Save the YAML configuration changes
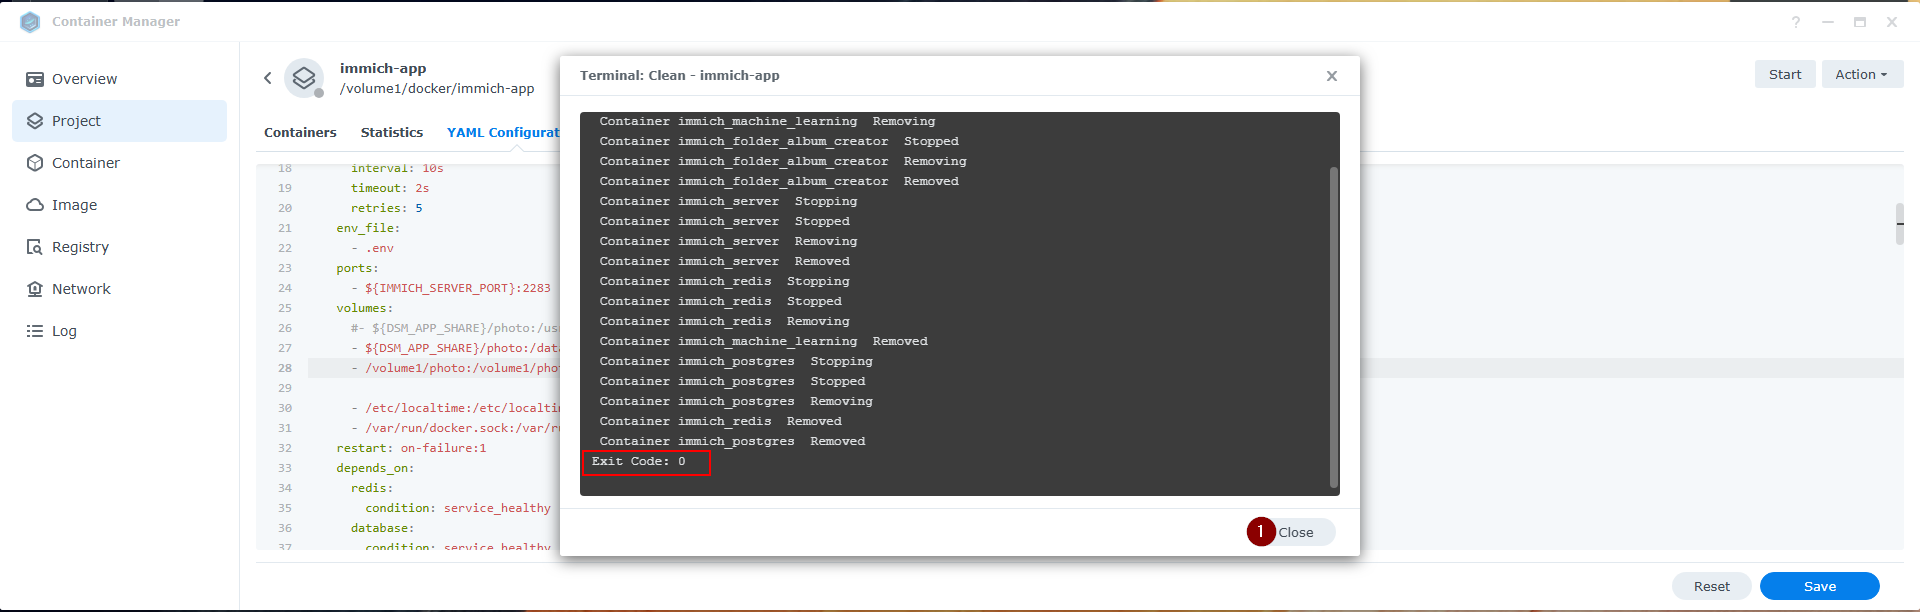This screenshot has width=1920, height=612. pos(1819,586)
